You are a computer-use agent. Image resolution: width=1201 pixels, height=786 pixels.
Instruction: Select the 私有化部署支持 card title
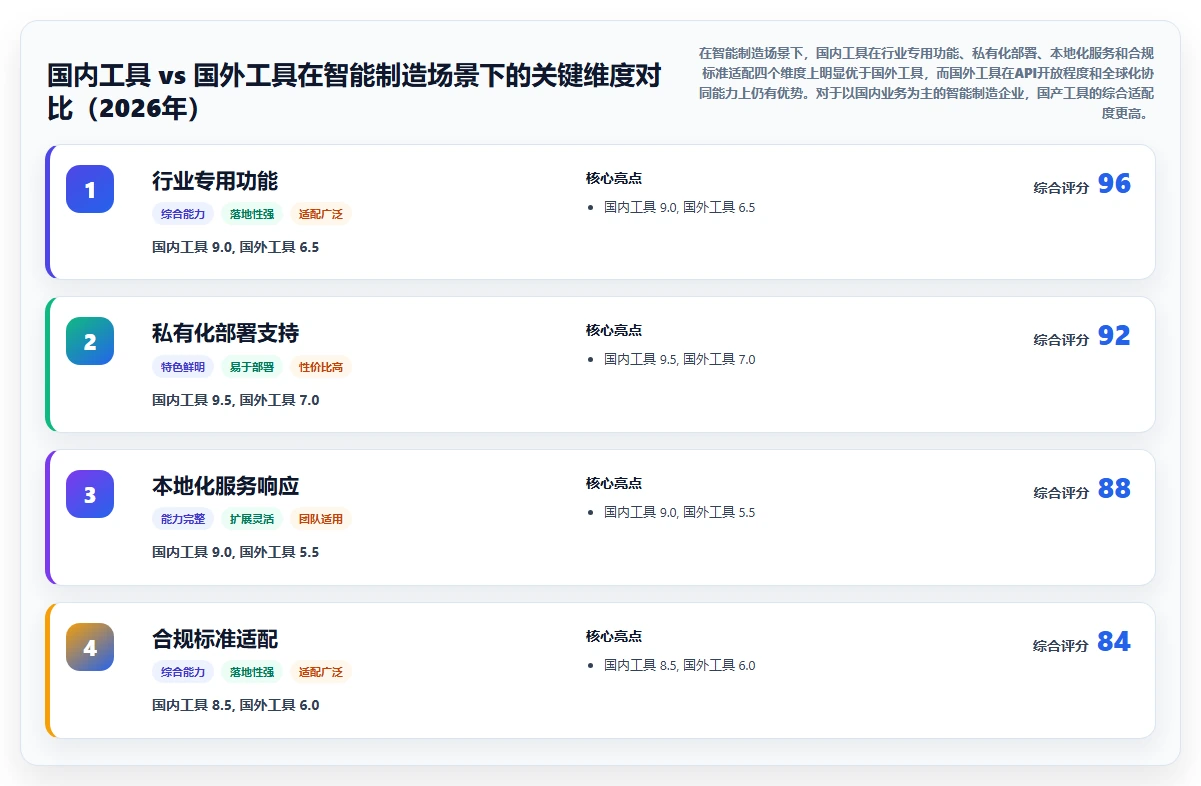tap(225, 333)
